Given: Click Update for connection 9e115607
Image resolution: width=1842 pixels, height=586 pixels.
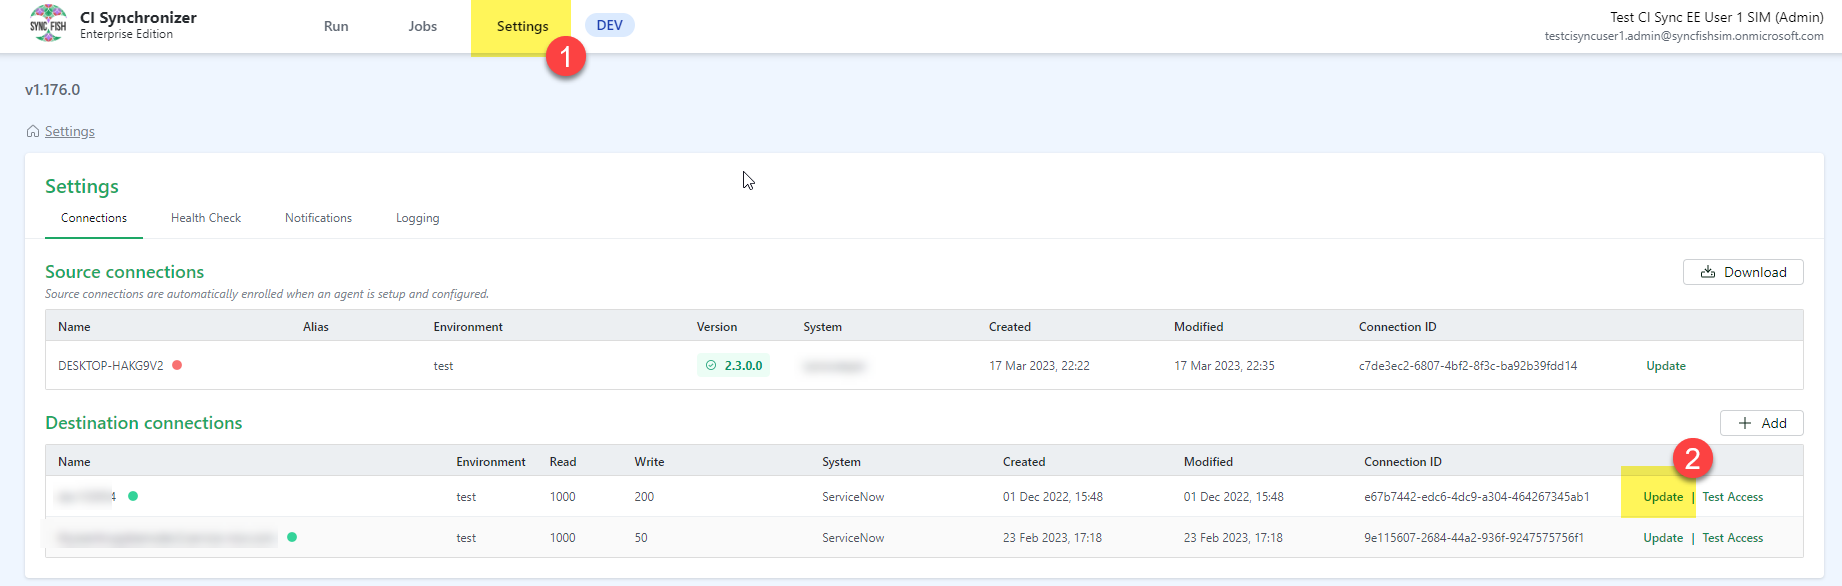Looking at the screenshot, I should (x=1663, y=538).
